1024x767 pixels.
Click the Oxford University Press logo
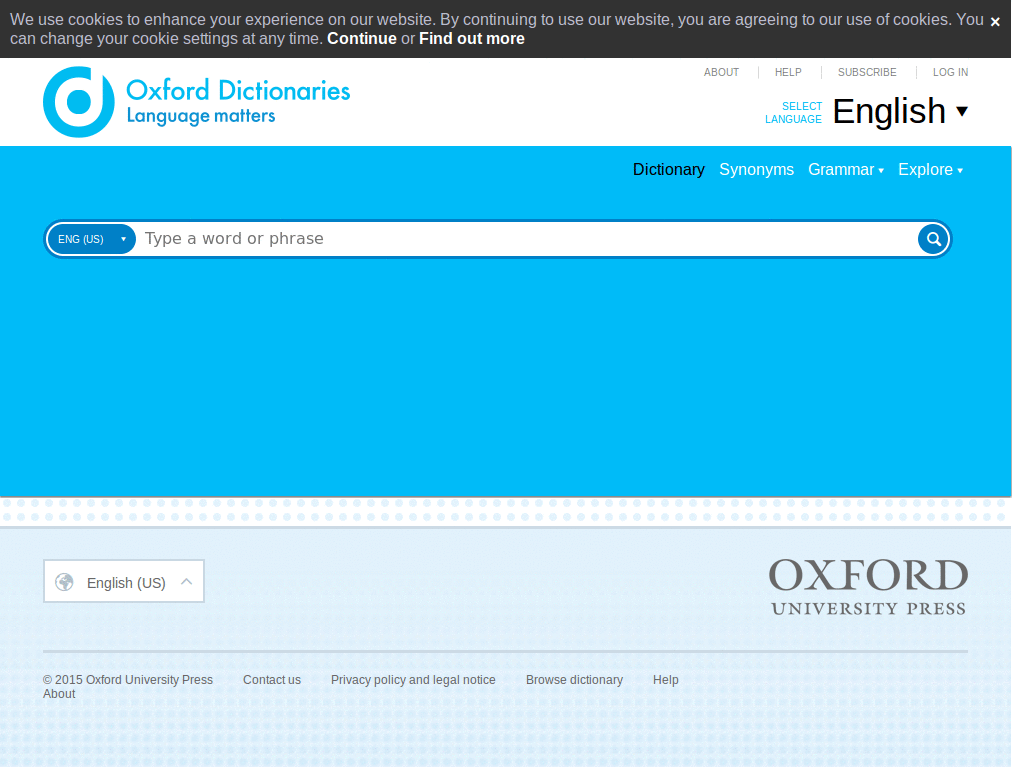point(868,587)
